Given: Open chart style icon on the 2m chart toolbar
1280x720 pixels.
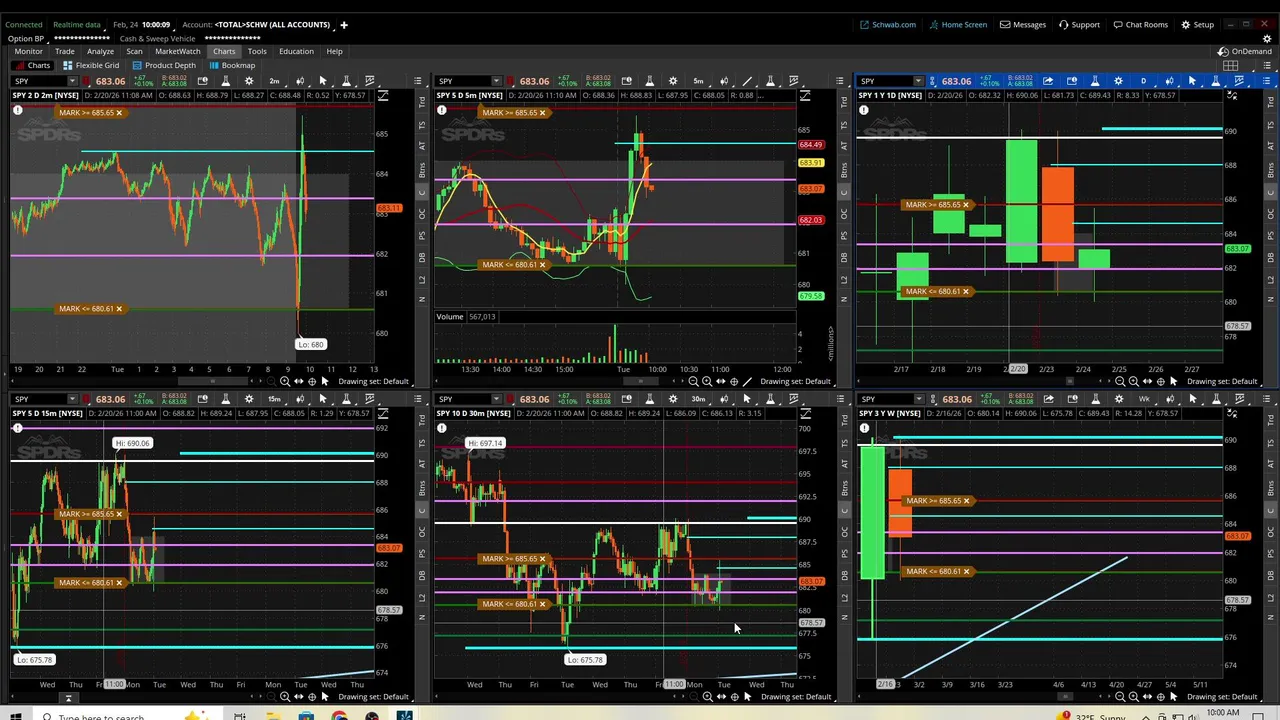Looking at the screenshot, I should click(300, 81).
